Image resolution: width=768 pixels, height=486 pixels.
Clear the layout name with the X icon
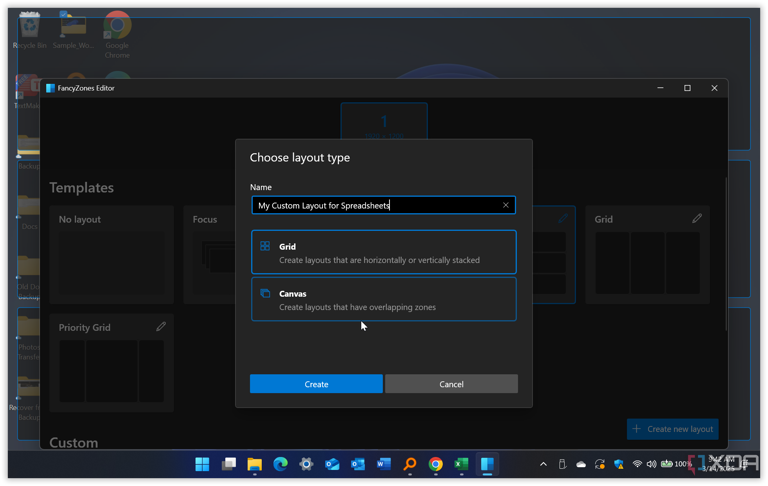505,205
